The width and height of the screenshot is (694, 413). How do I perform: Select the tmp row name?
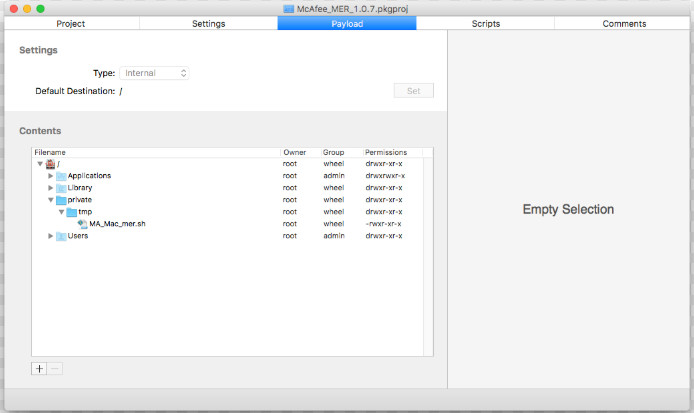click(85, 212)
